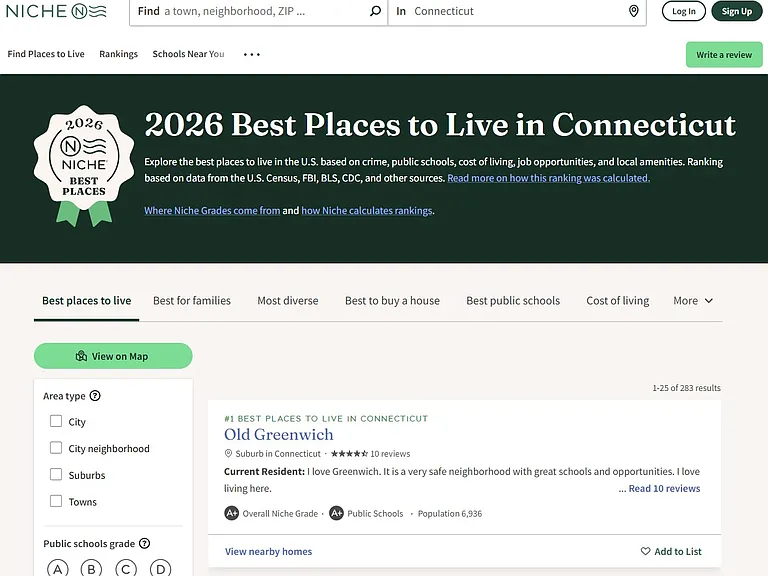768x576 pixels.
Task: Open Rankings navigation item
Action: (119, 54)
